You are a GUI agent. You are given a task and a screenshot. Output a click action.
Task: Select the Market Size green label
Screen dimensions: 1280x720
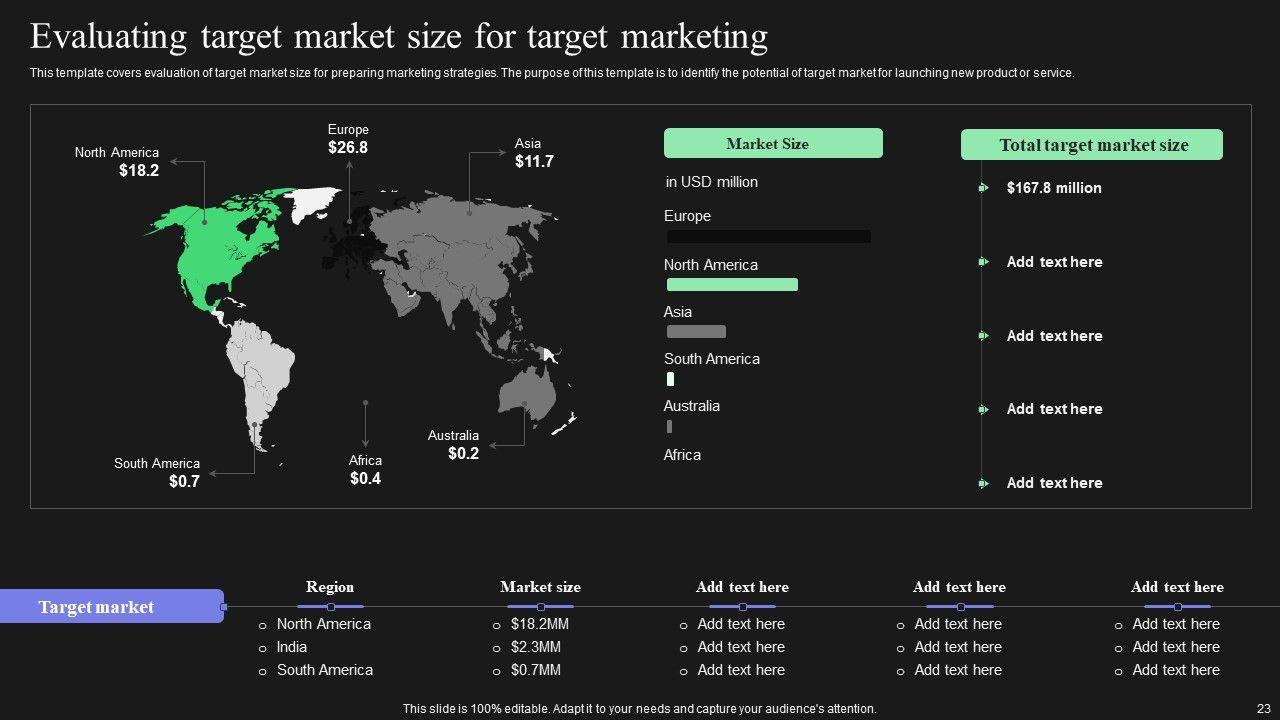pyautogui.click(x=773, y=144)
